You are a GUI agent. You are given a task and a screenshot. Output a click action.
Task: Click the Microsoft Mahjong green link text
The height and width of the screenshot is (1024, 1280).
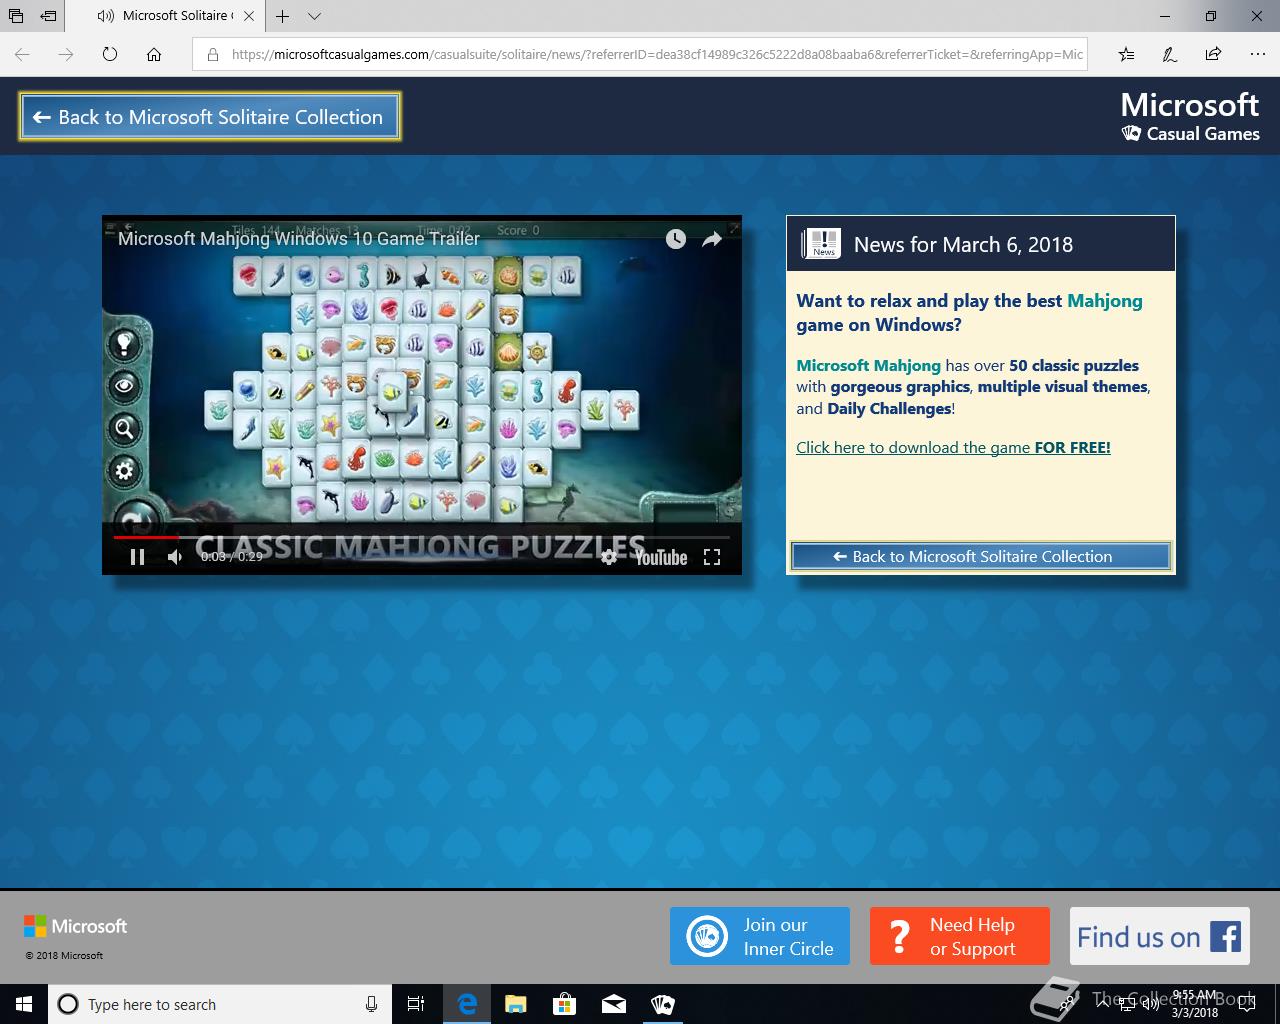pos(868,365)
